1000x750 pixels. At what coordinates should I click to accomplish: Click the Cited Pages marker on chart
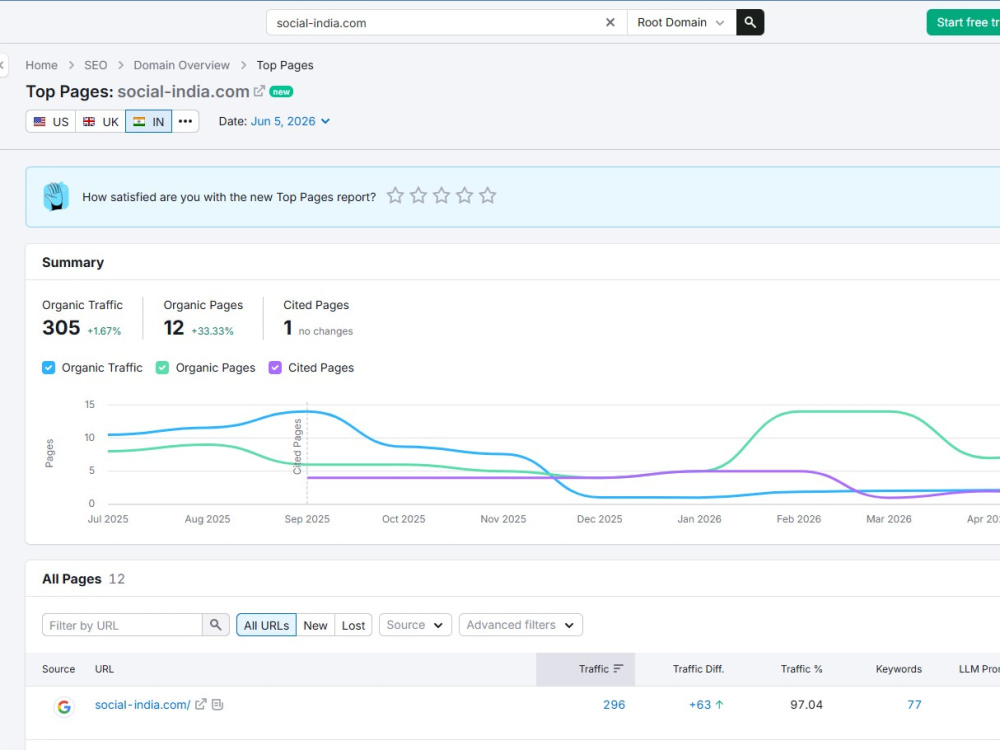pyautogui.click(x=297, y=446)
